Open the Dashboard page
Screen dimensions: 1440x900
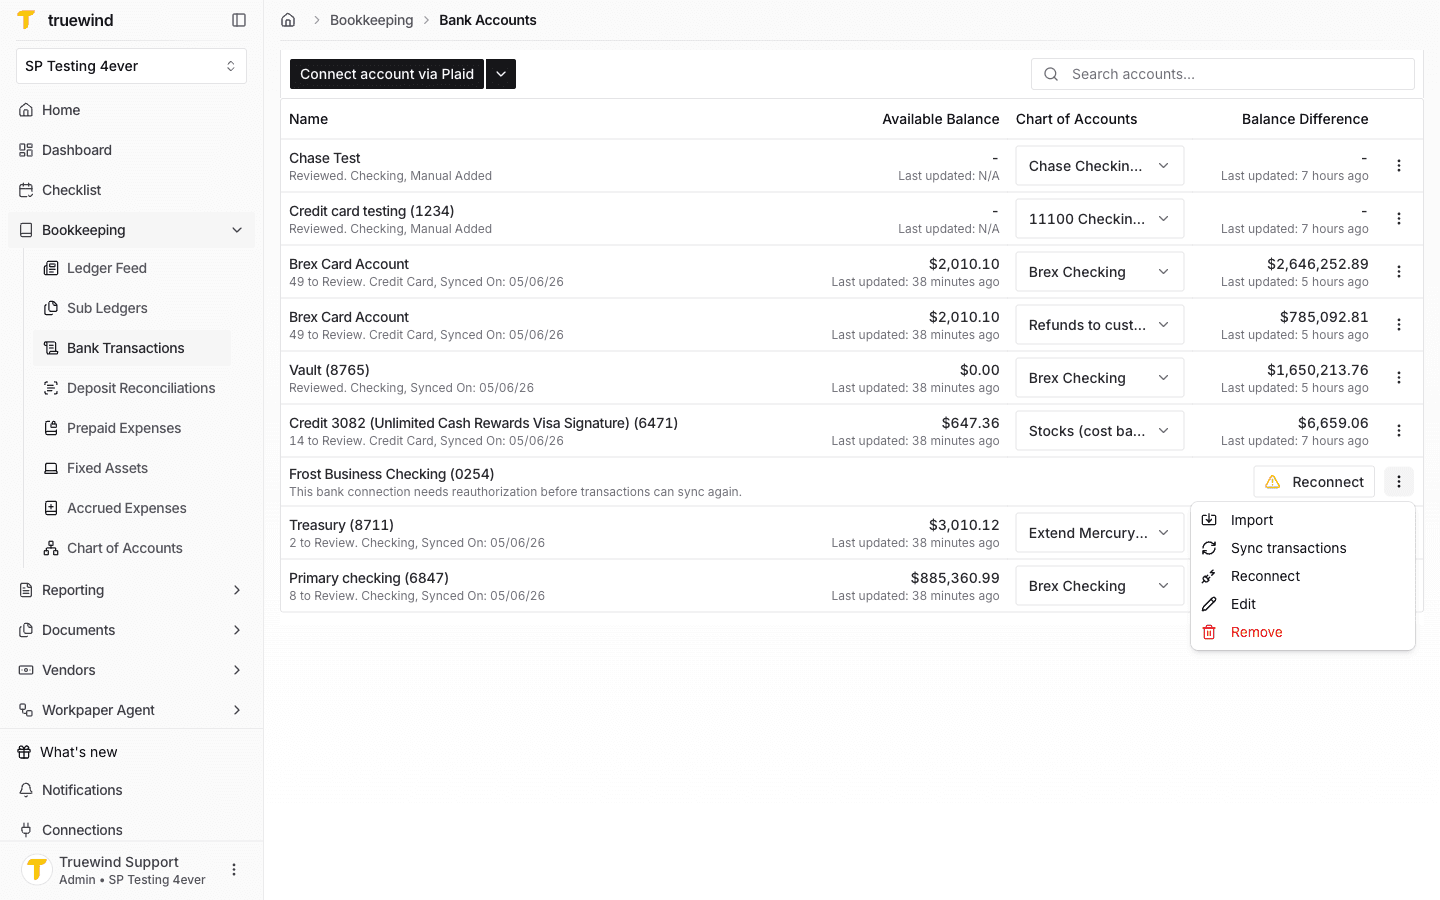(131, 150)
